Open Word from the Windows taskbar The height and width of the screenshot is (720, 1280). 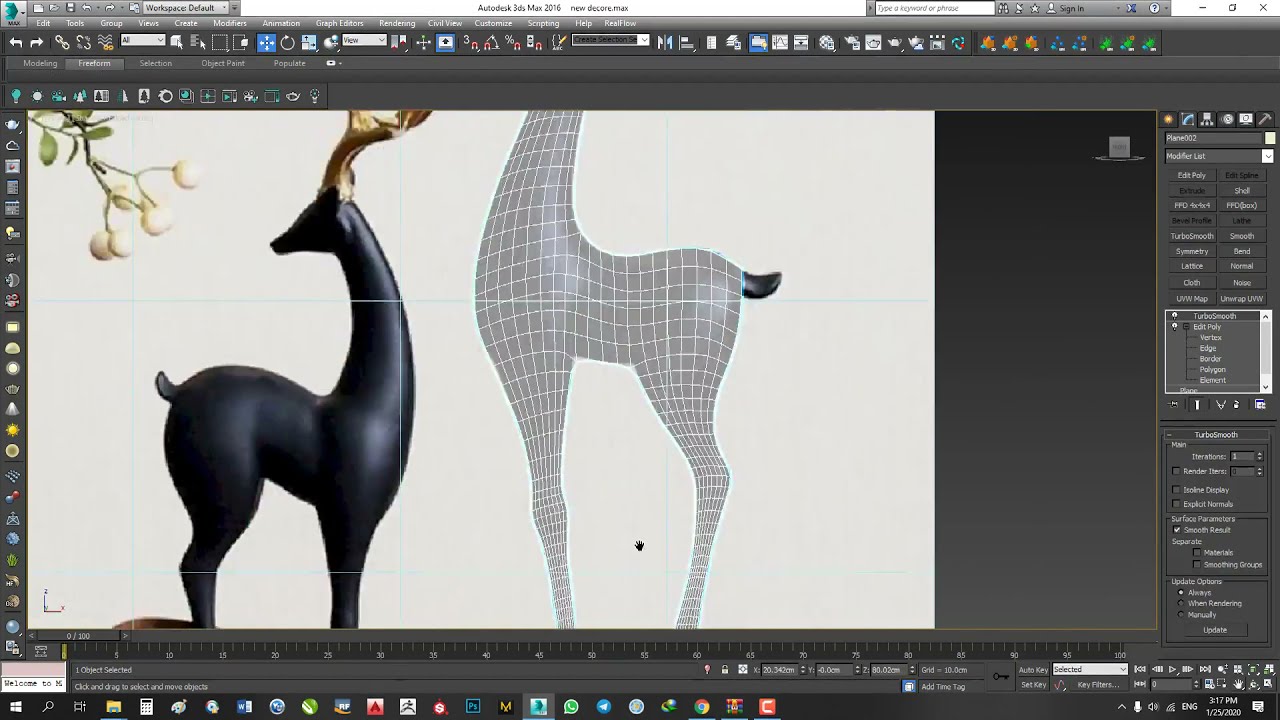point(245,707)
